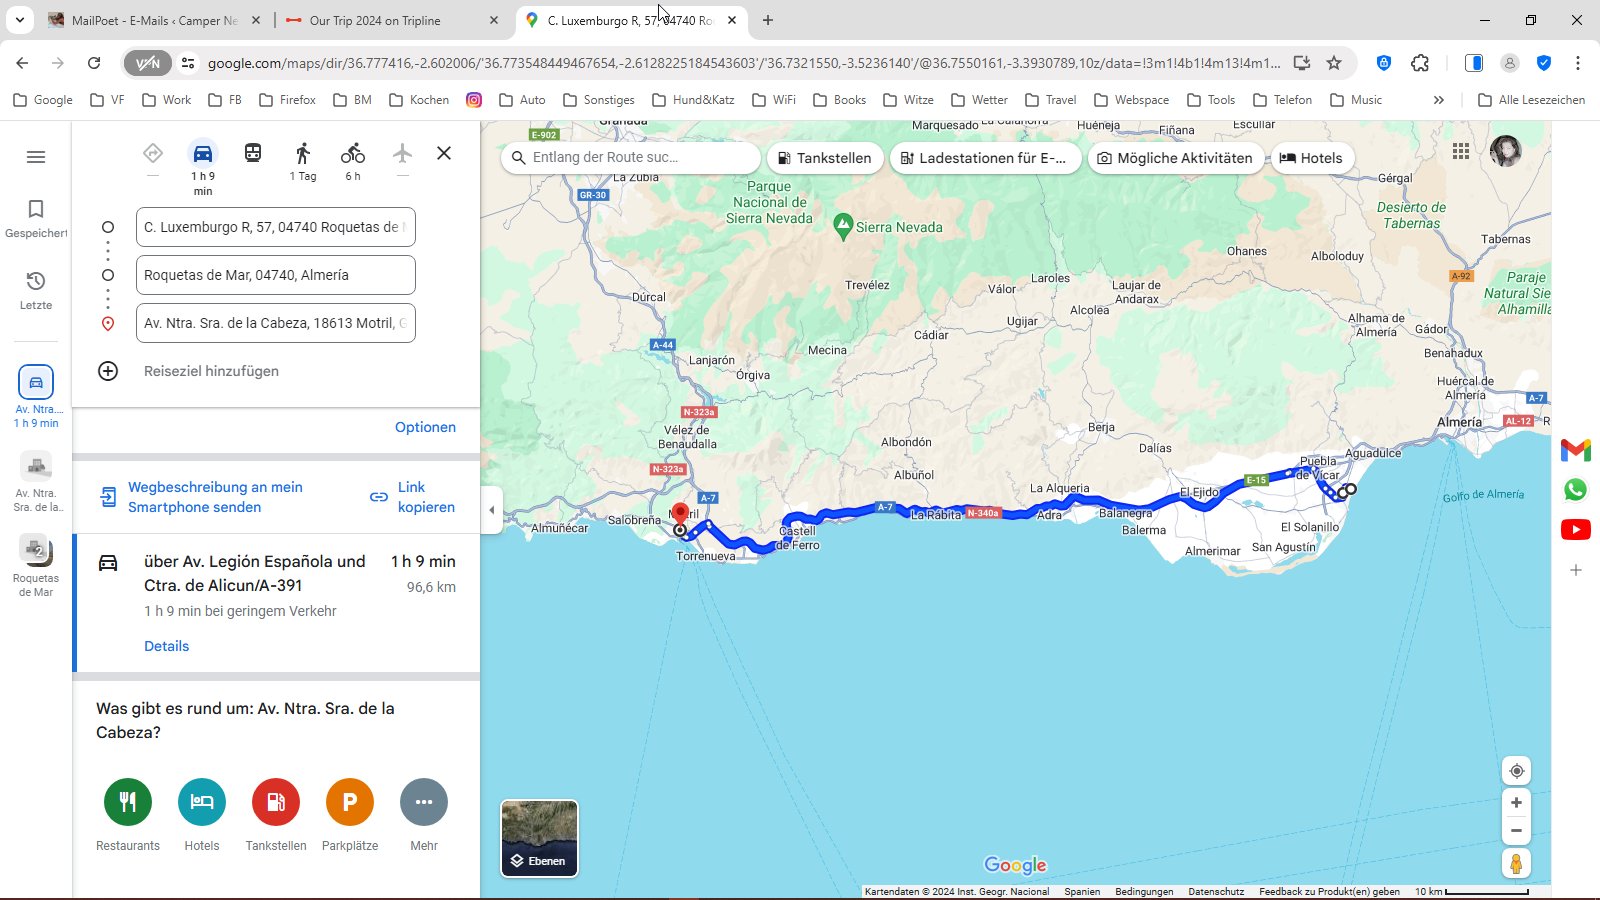Select the public transit travel mode
Viewport: 1600px width, 900px height.
coord(253,153)
